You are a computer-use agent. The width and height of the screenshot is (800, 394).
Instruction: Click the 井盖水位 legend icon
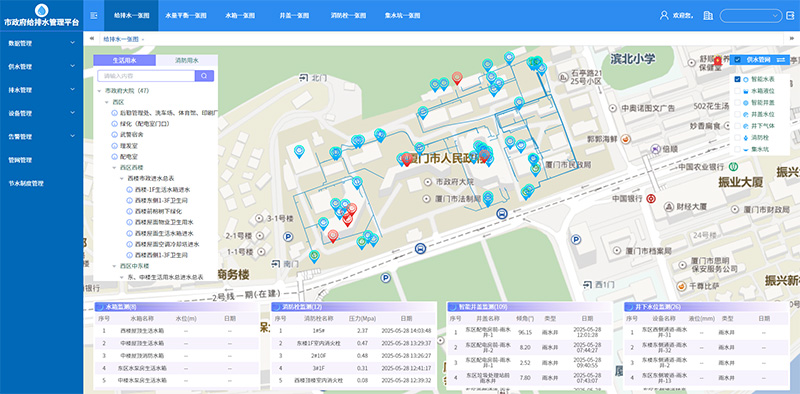[x=745, y=114]
